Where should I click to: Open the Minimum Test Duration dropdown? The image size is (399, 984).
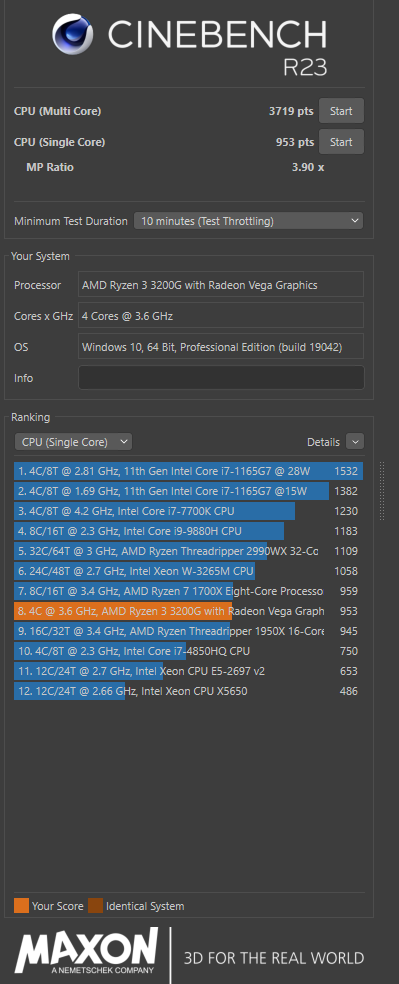(248, 221)
